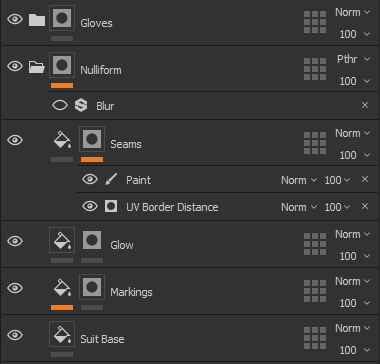
Task: Select the Nulliform layer name
Action: pyautogui.click(x=101, y=70)
